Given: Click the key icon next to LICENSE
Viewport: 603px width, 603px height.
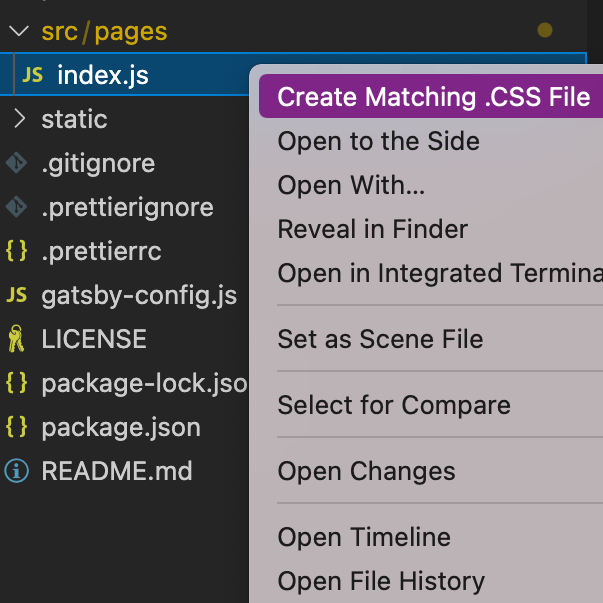Looking at the screenshot, I should tap(16, 339).
